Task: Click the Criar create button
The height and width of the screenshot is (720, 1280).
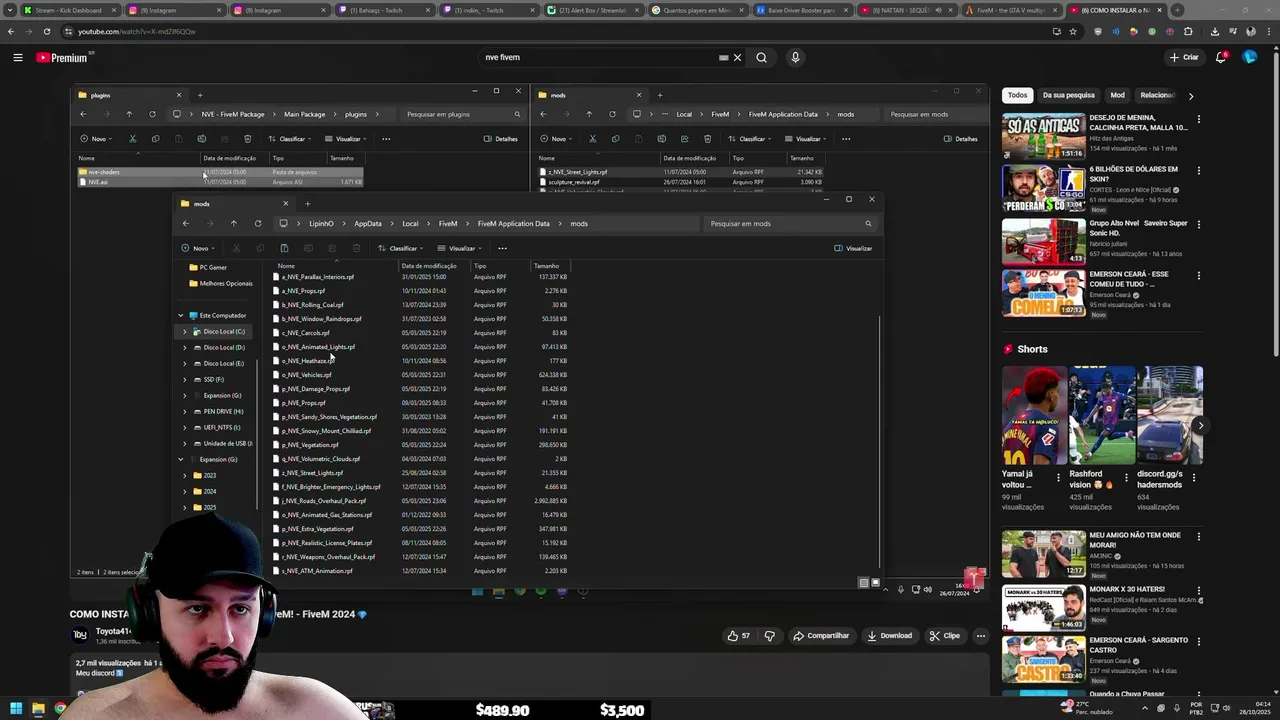Action: (1183, 57)
